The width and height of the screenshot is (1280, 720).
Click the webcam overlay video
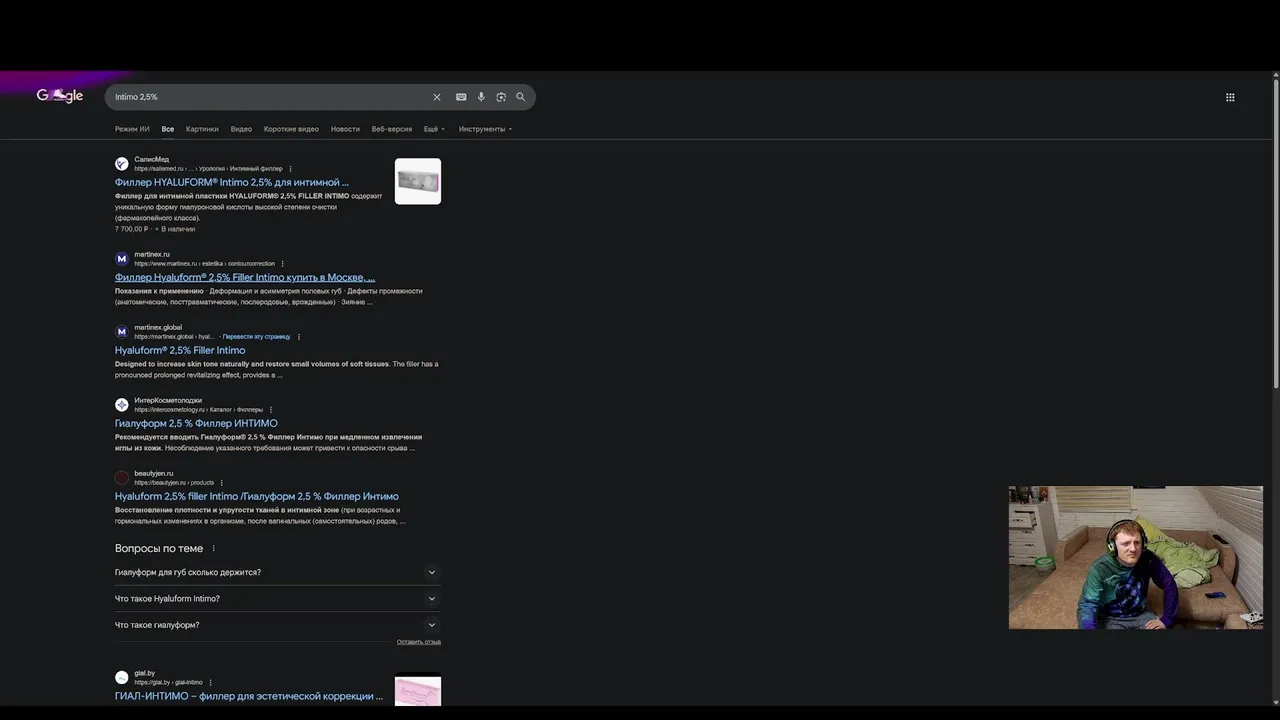(x=1136, y=558)
